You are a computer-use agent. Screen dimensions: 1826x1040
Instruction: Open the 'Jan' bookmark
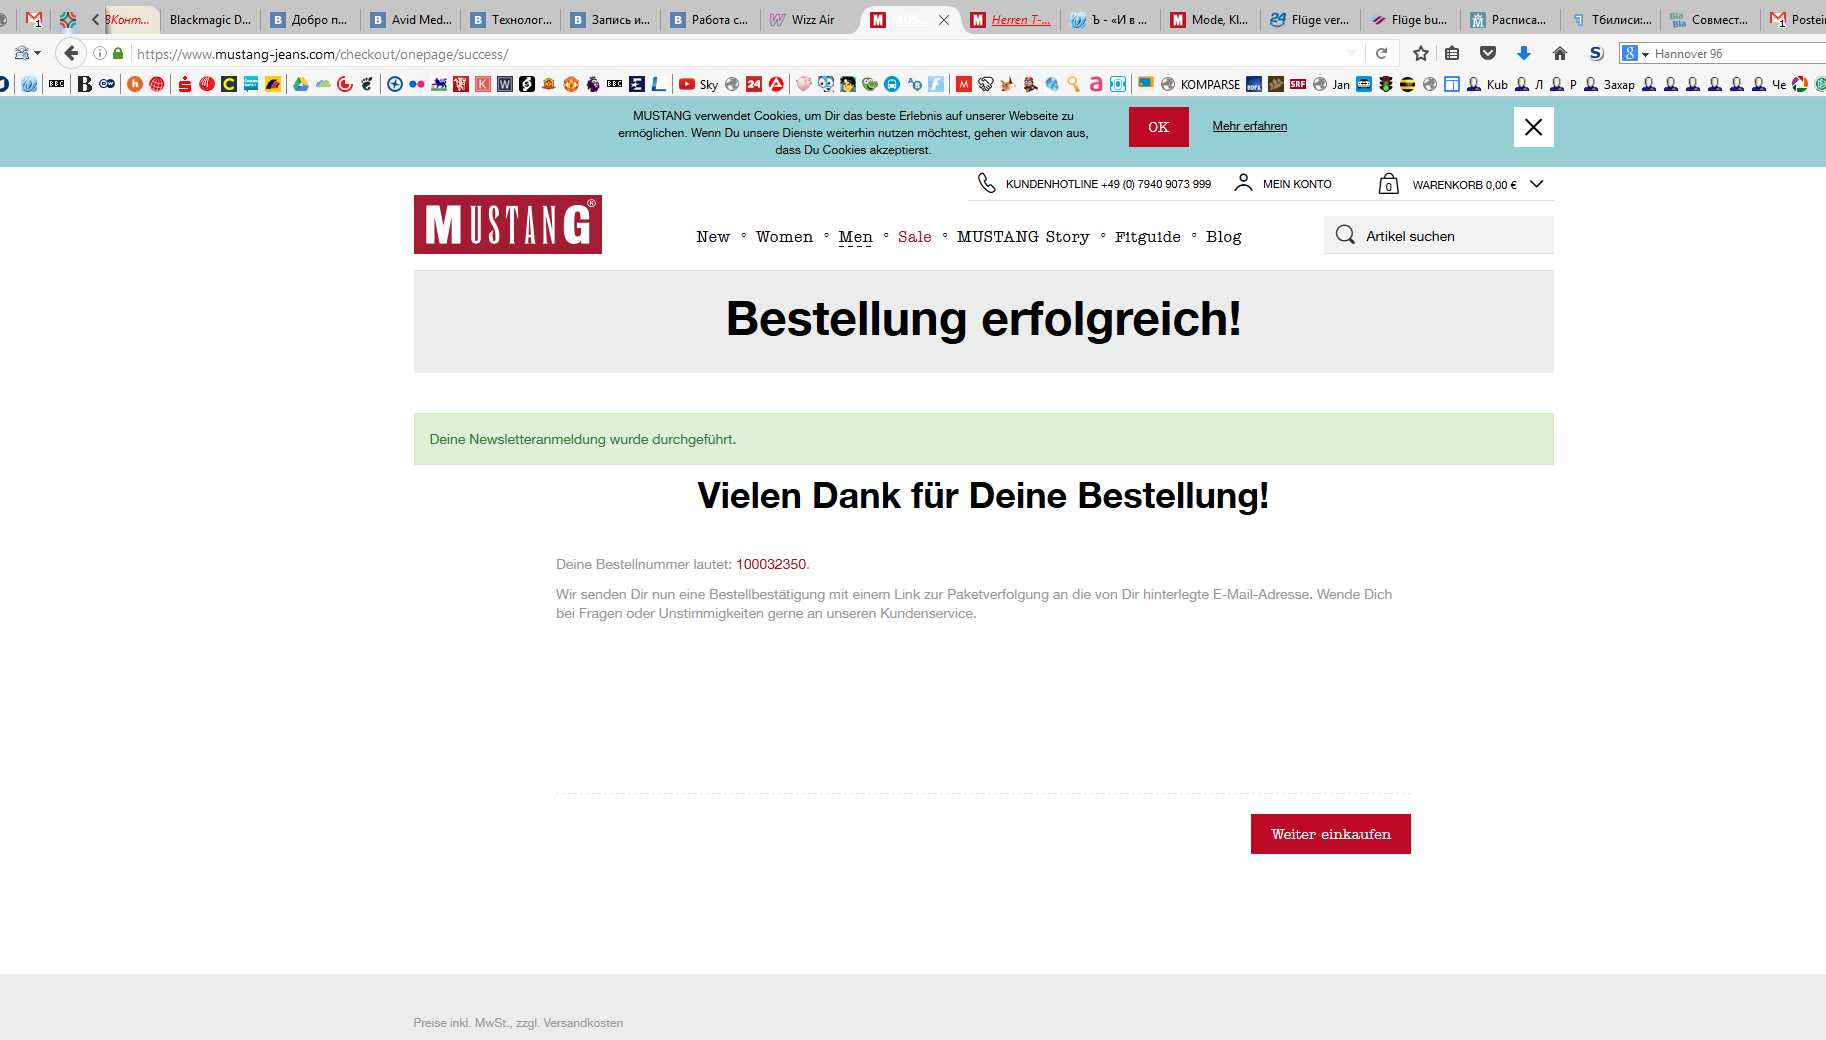(x=1330, y=84)
